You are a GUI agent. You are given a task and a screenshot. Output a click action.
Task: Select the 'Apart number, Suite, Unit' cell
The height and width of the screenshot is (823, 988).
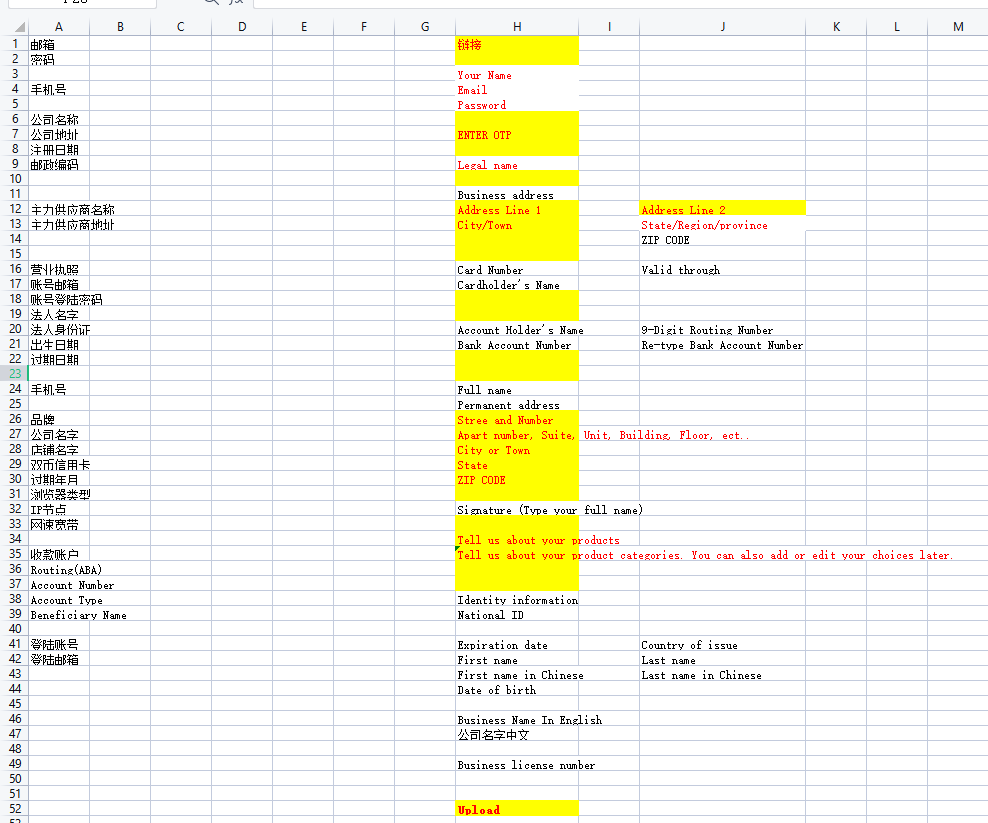(517, 434)
